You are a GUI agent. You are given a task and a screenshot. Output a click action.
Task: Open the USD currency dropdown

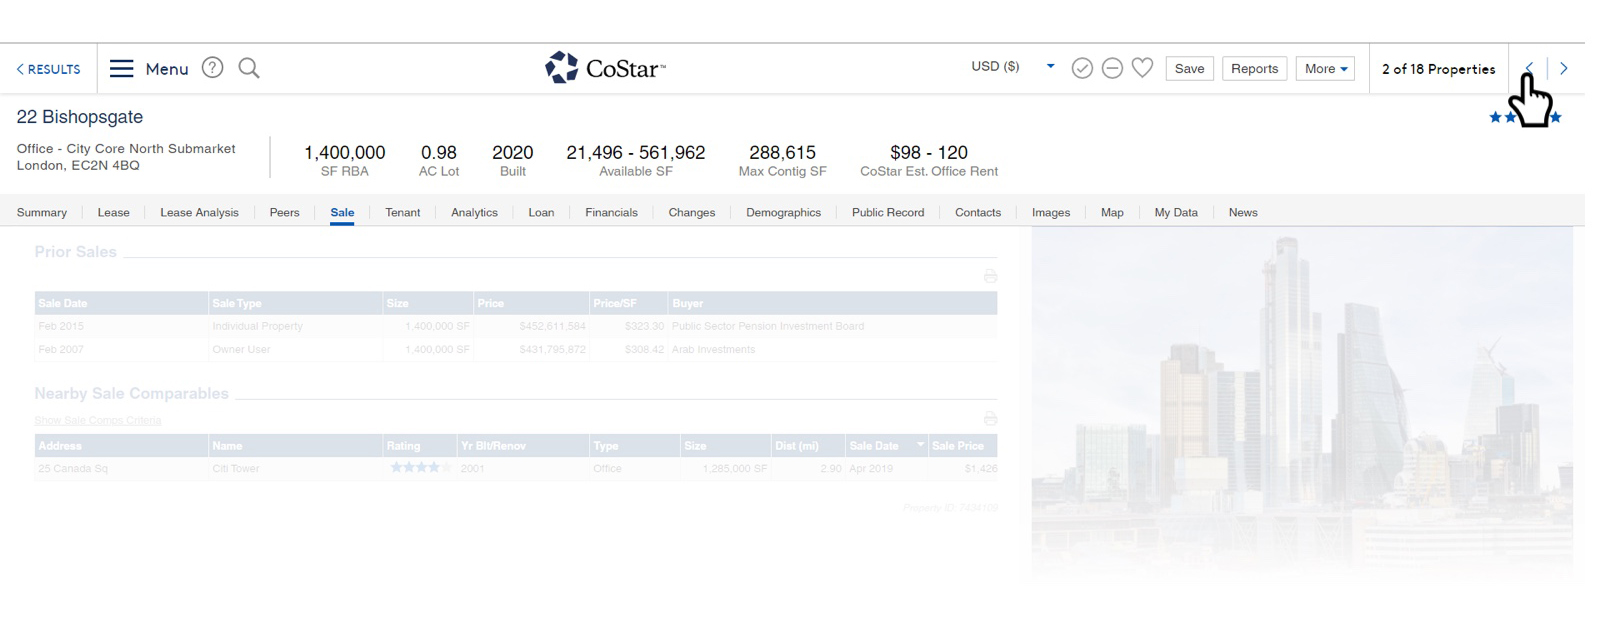(x=1050, y=67)
